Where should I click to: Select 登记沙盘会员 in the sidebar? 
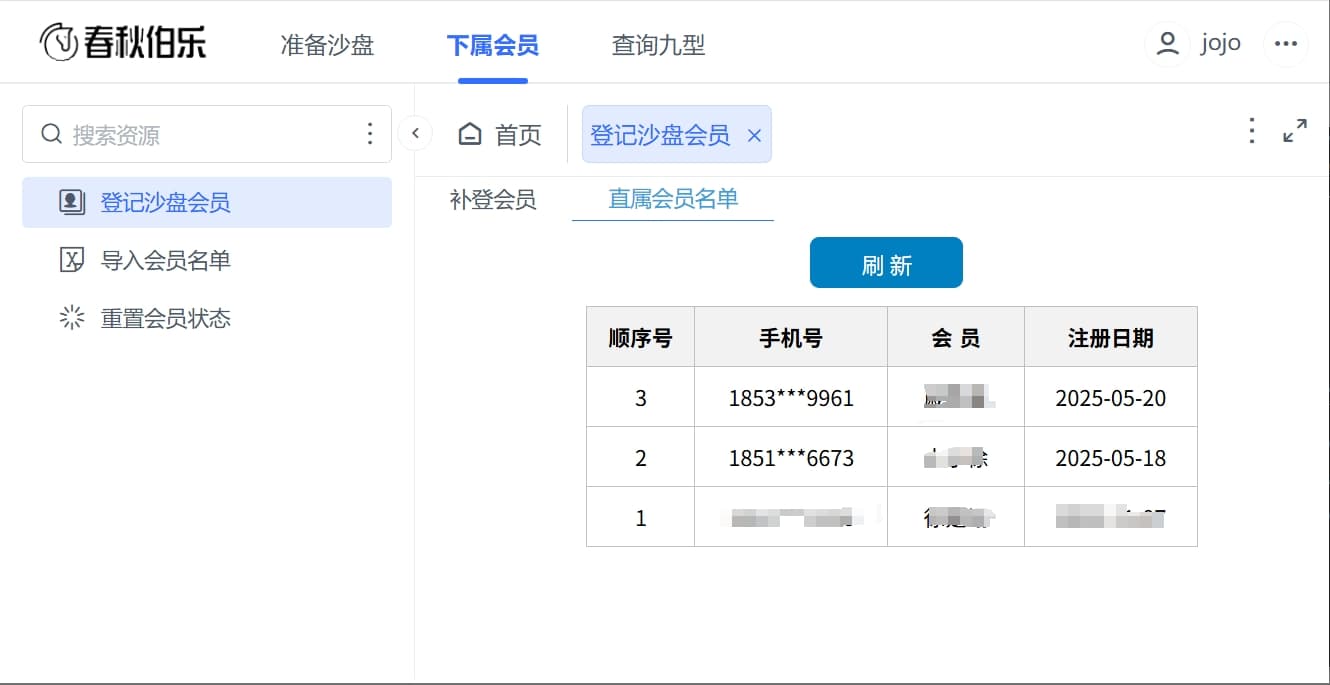click(207, 202)
